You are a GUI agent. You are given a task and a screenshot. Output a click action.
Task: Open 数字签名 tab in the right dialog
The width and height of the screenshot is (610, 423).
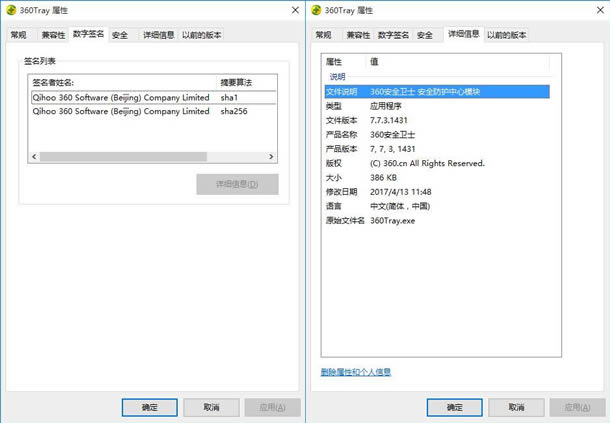click(x=389, y=35)
